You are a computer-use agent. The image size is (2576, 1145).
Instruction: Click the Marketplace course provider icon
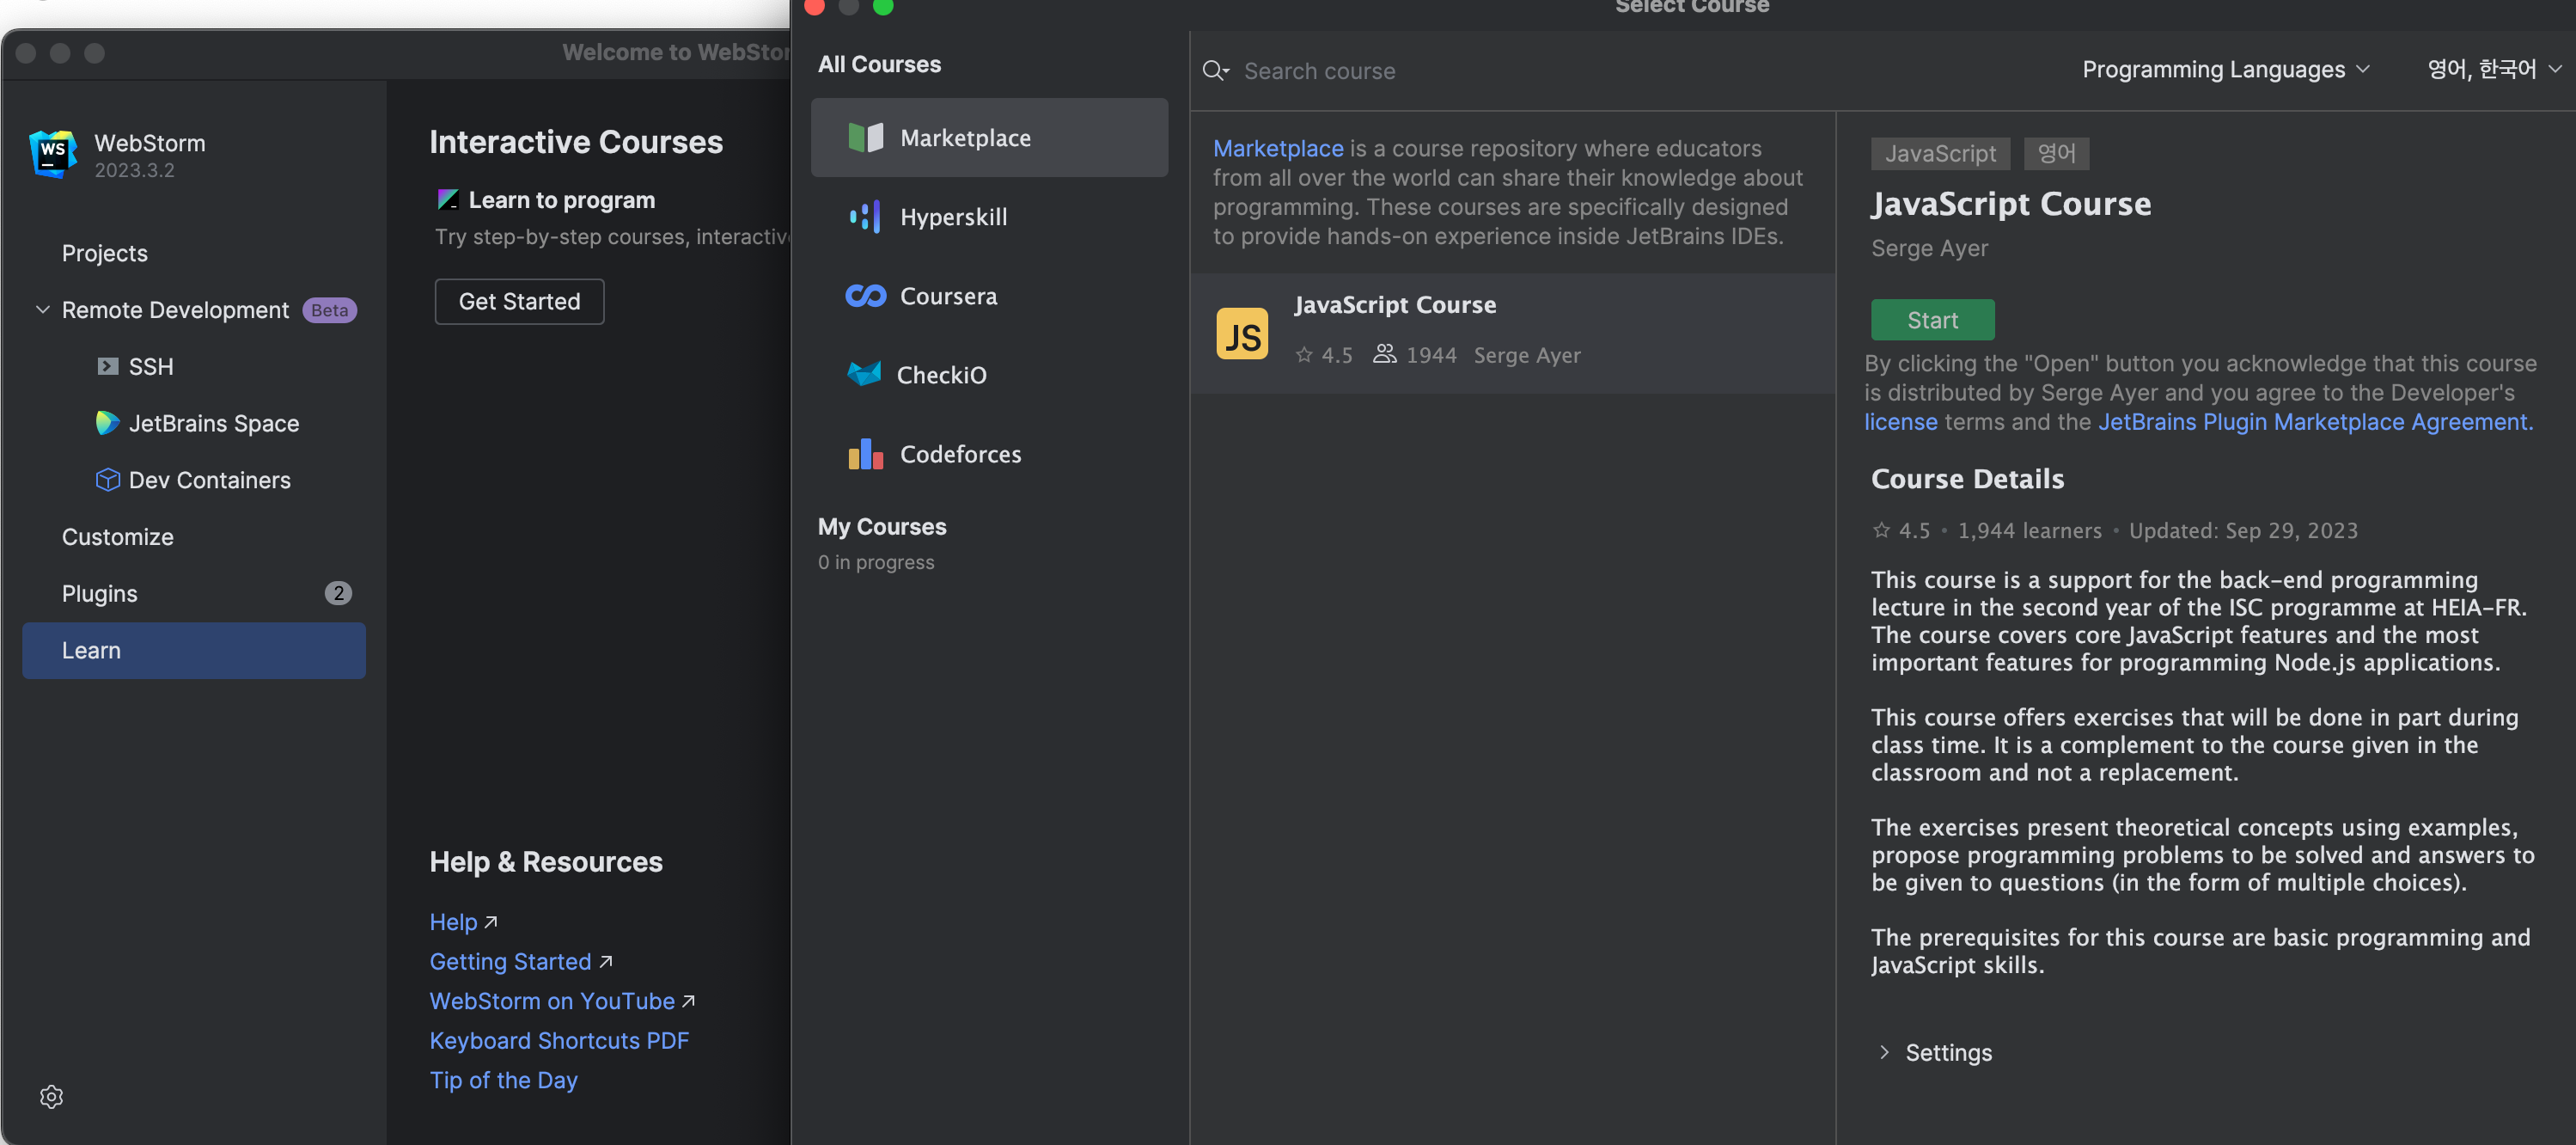coord(865,137)
